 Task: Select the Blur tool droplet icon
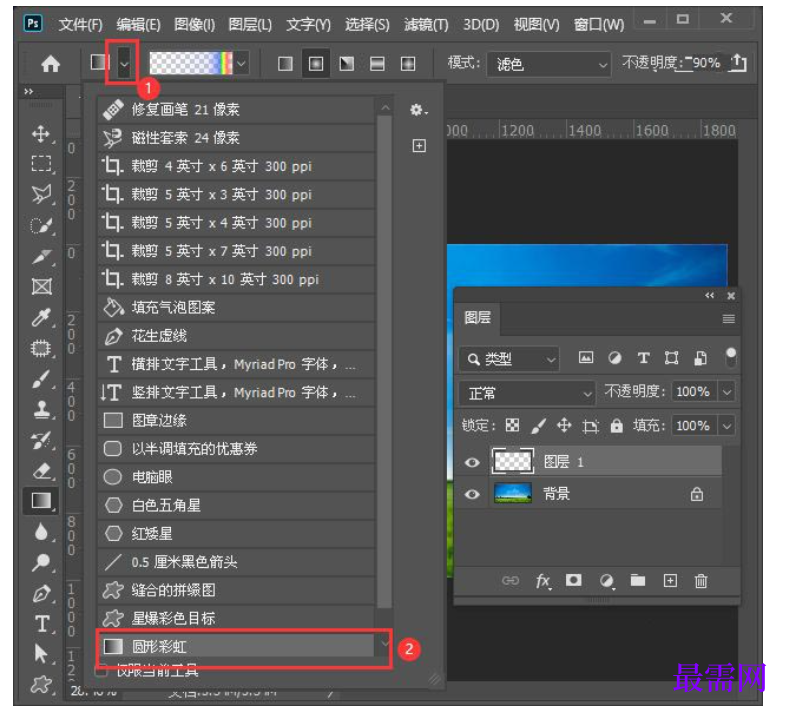tap(41, 532)
